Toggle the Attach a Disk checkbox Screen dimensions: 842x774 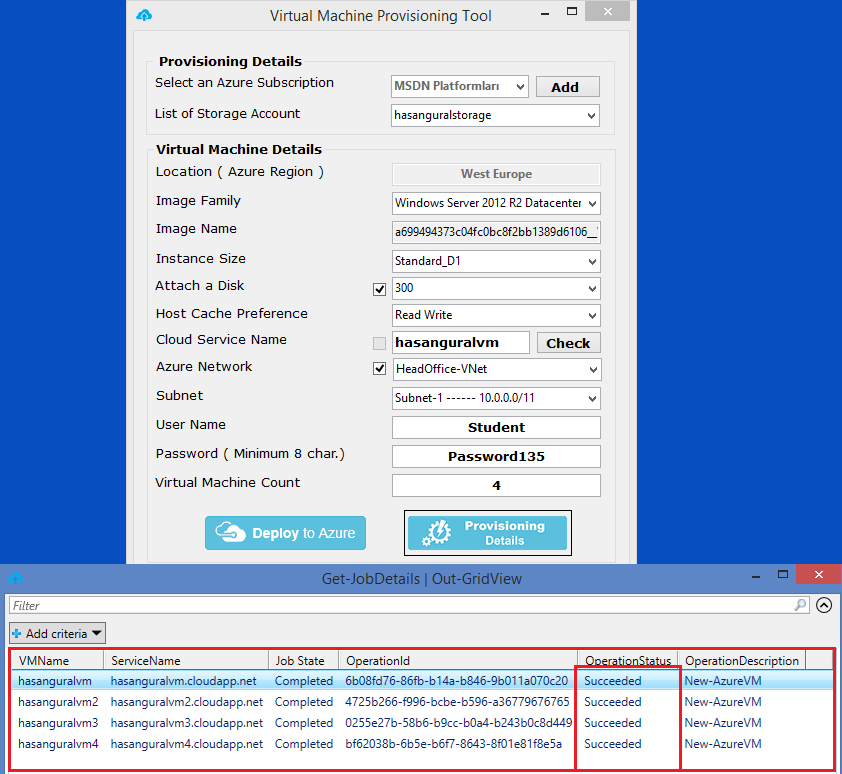379,289
